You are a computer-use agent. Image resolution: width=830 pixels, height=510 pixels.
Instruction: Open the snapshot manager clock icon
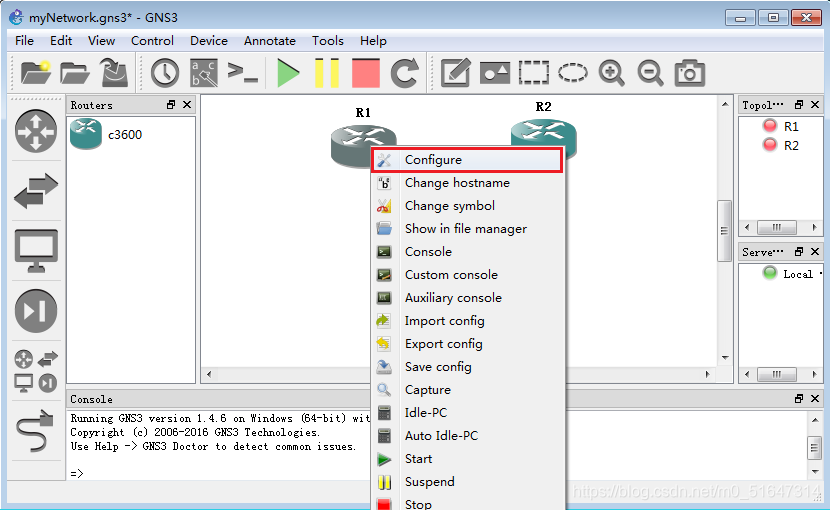pos(165,73)
